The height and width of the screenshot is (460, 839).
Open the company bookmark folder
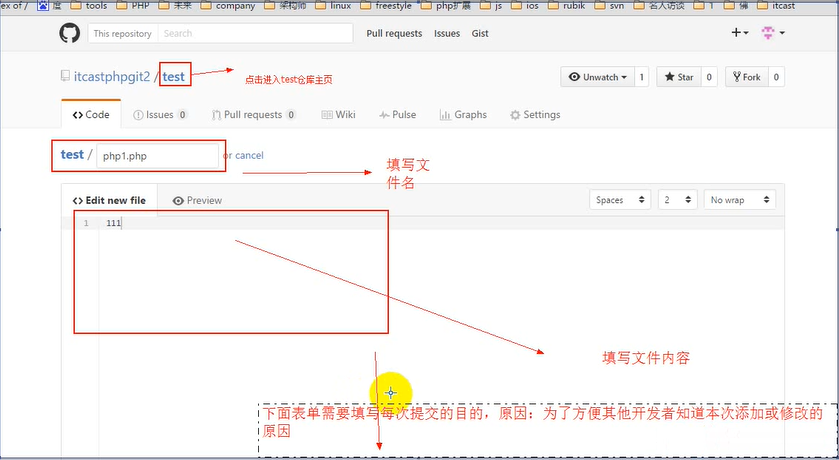tap(228, 5)
